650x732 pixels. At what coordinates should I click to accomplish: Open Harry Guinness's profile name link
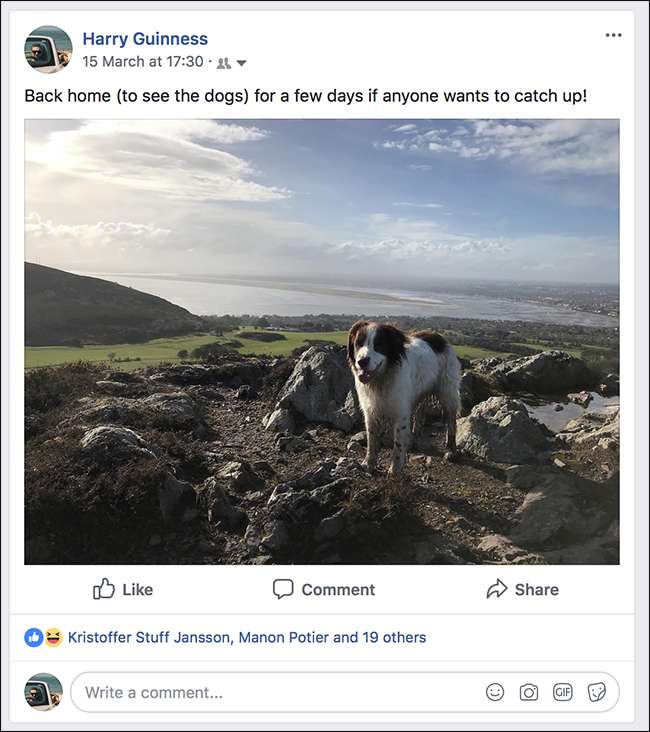pos(145,39)
